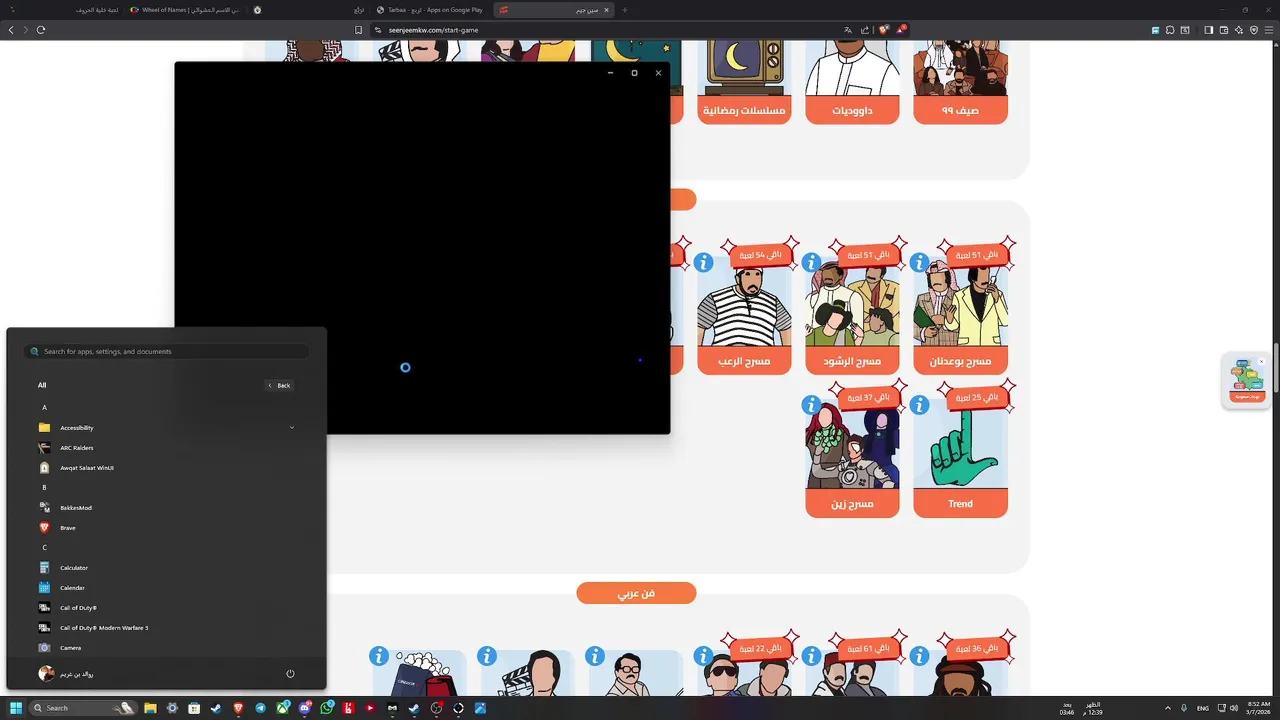1280x720 pixels.
Task: Open Telegram from the taskbar
Action: 260,708
